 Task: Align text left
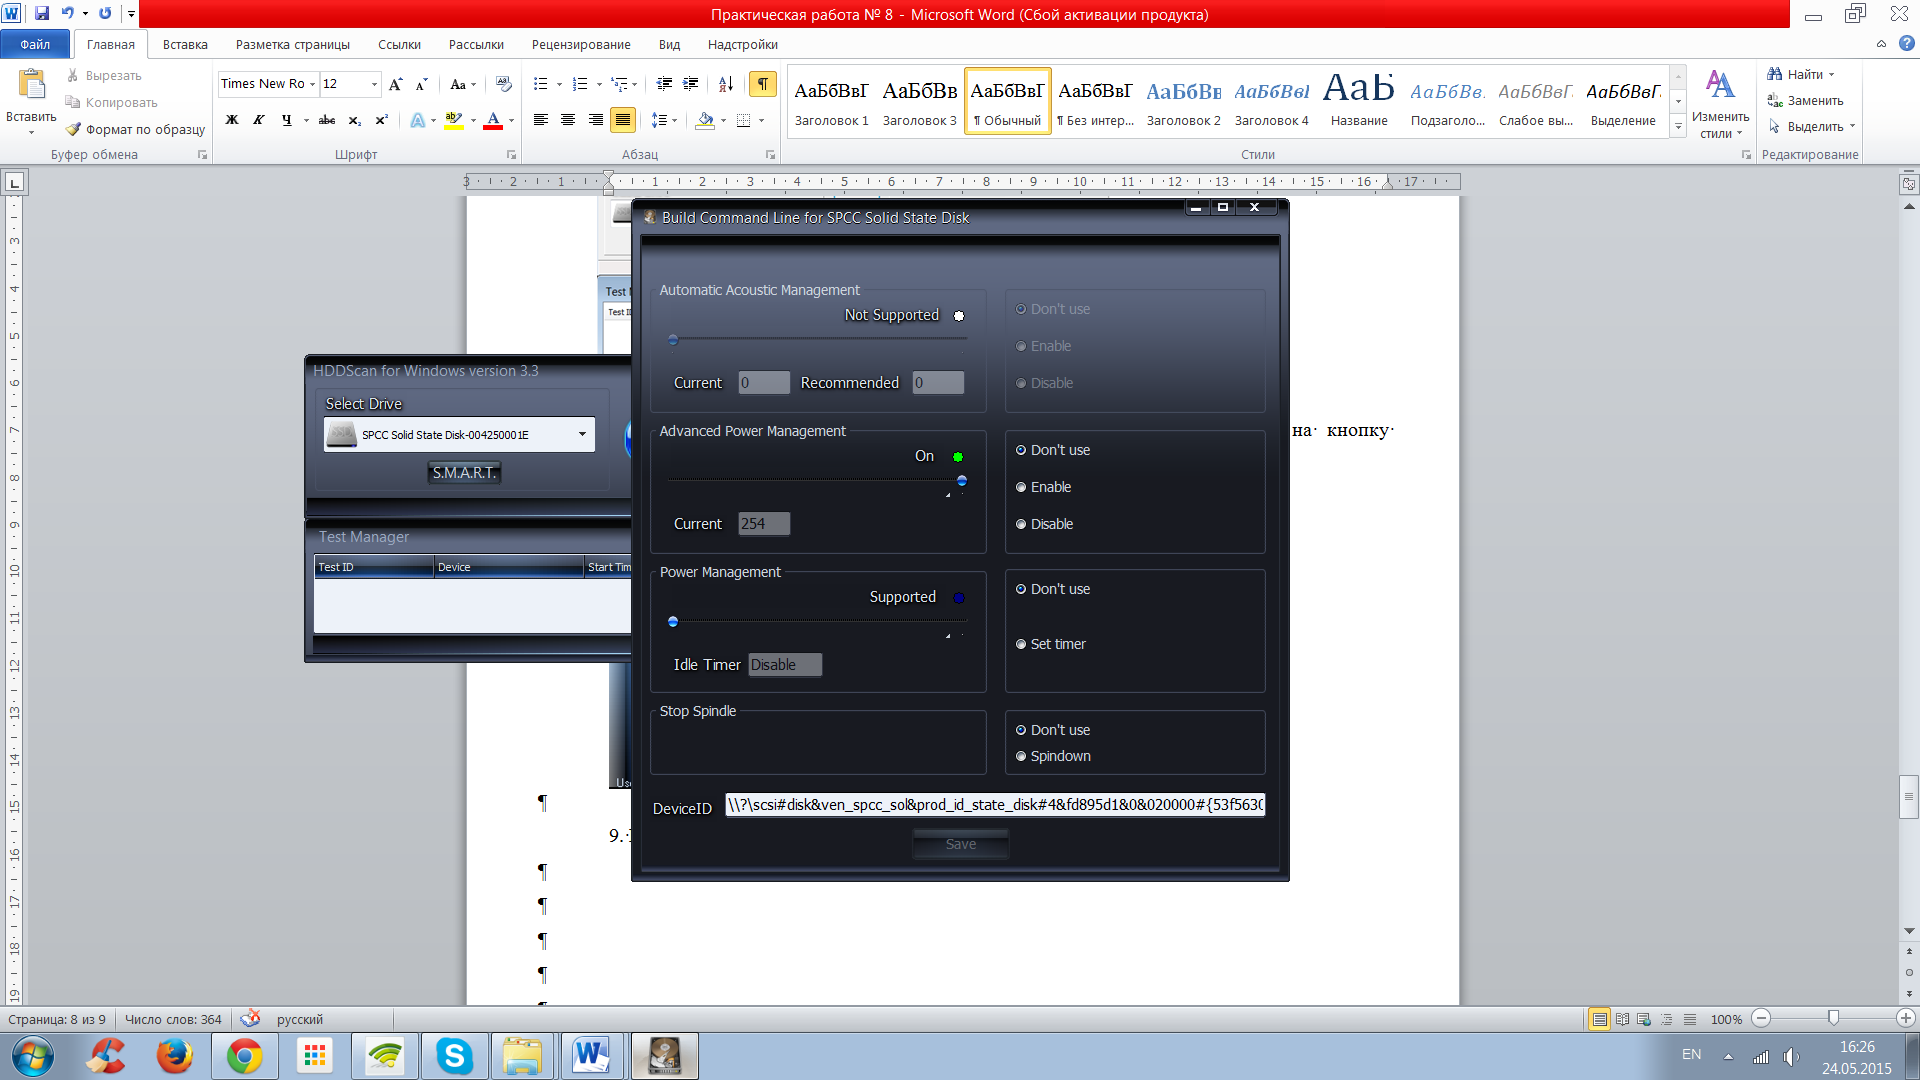coord(541,120)
